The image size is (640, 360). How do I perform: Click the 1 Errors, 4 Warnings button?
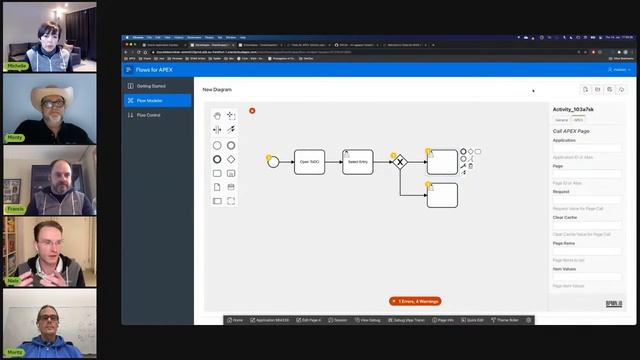pyautogui.click(x=415, y=301)
